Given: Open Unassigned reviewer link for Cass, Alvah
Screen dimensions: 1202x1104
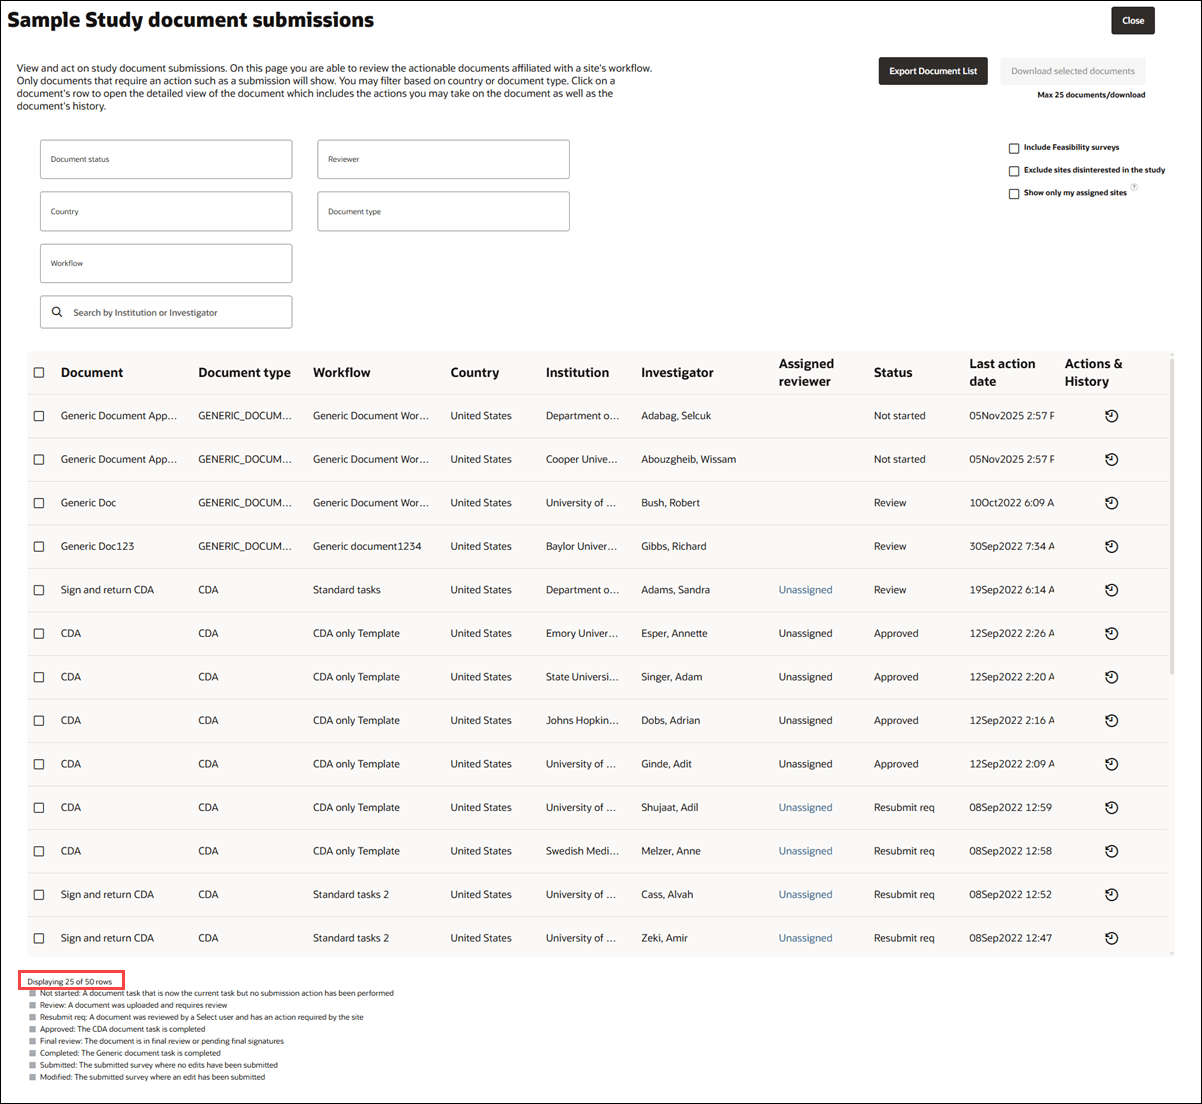Looking at the screenshot, I should (805, 895).
